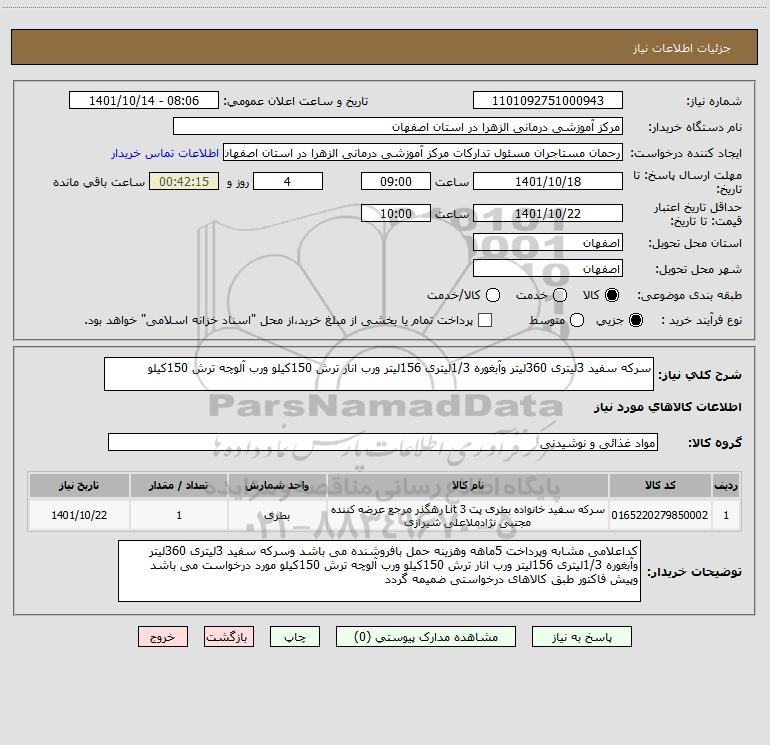
Task: Click the remaining days field showing 4
Action: [288, 181]
